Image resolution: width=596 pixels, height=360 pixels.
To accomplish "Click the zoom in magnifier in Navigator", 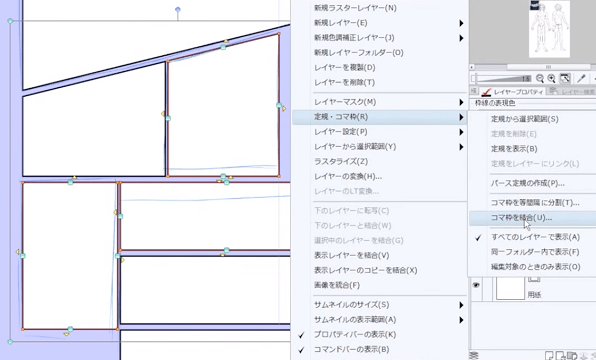I will click(552, 79).
